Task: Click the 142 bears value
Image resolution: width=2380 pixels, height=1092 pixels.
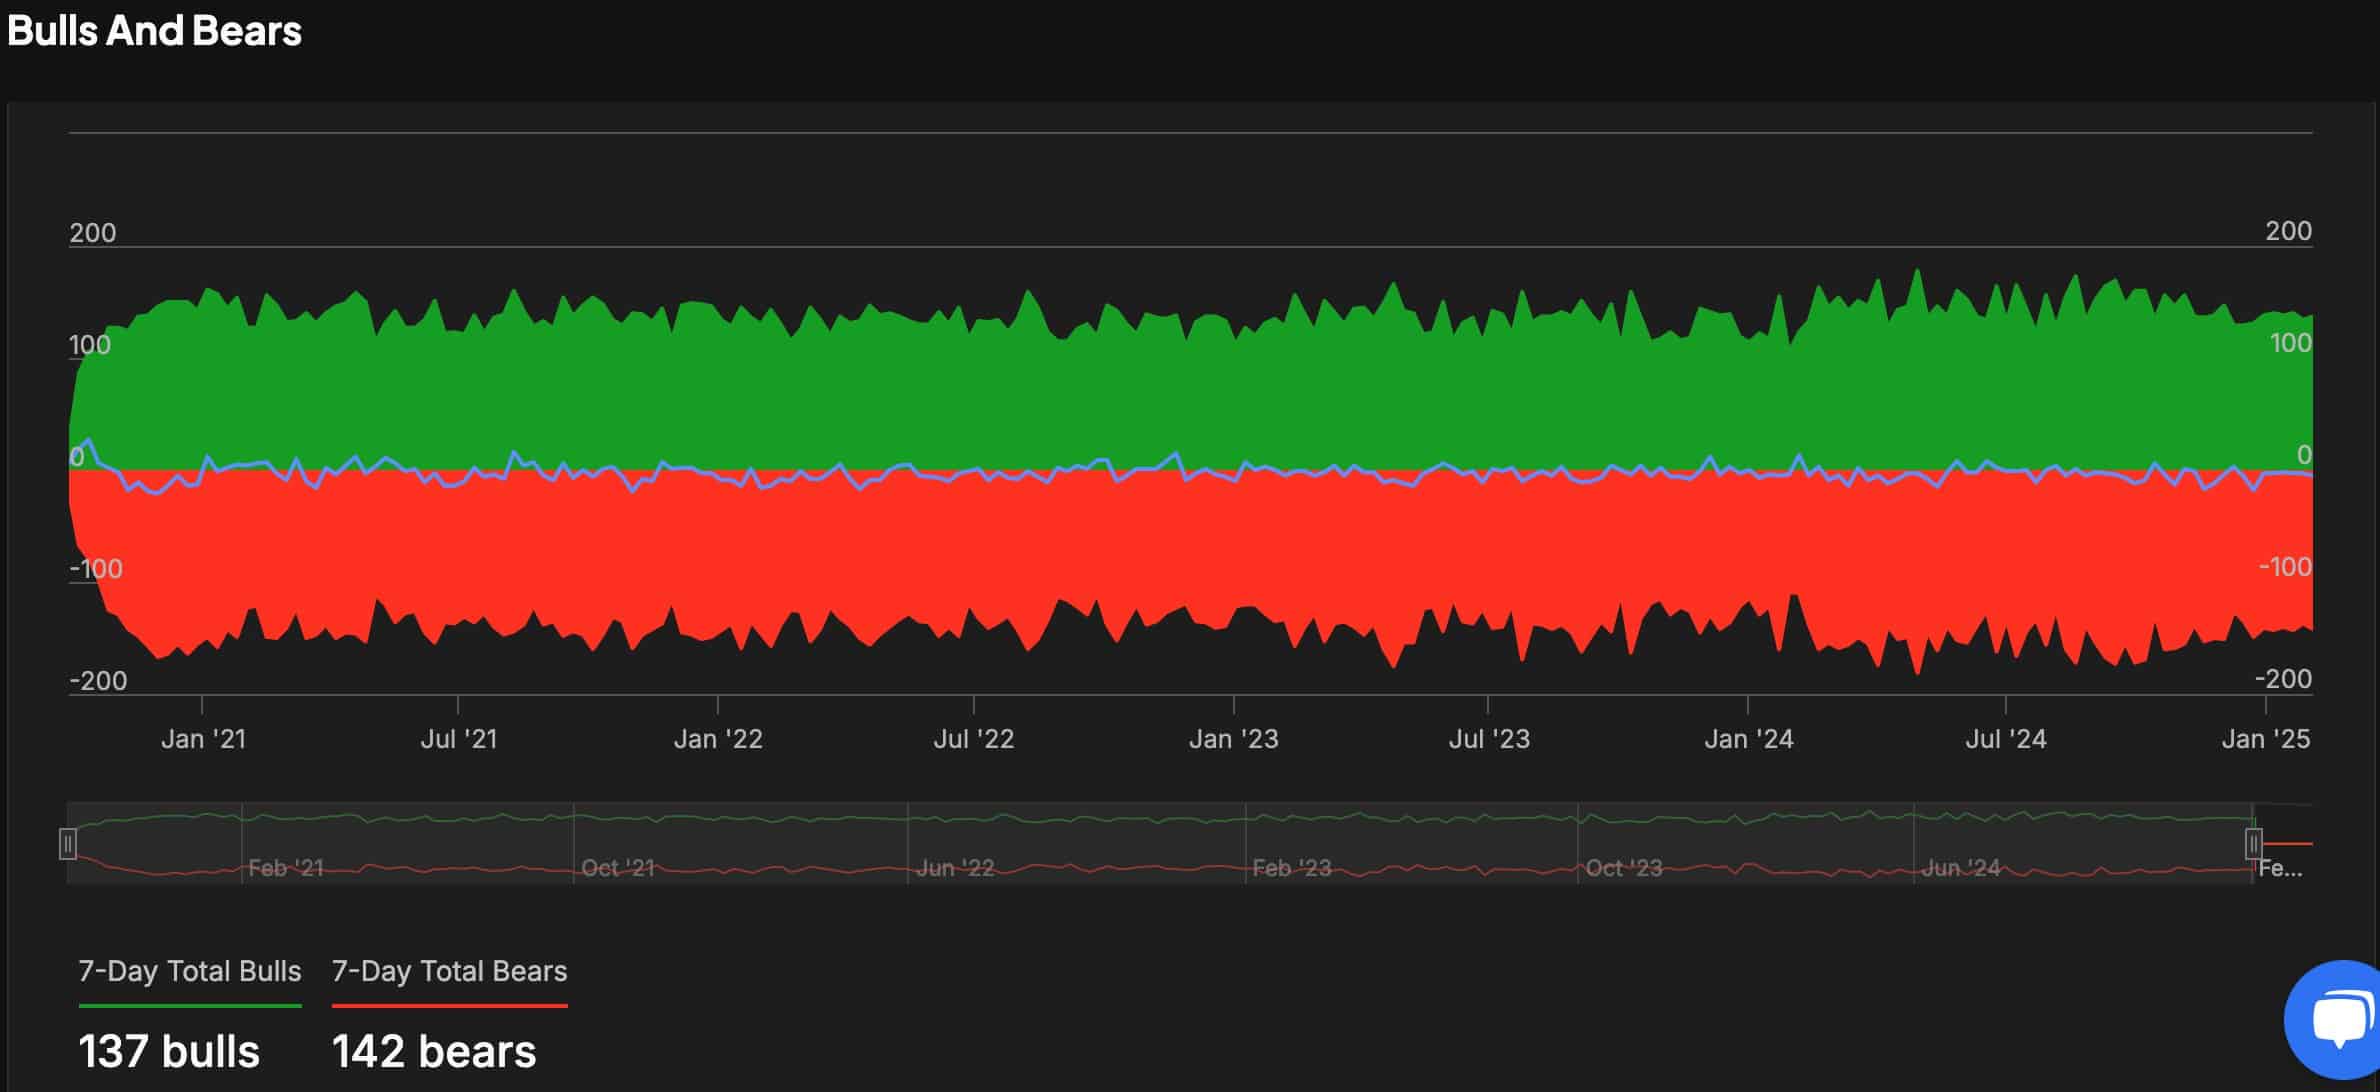Action: 434,1051
